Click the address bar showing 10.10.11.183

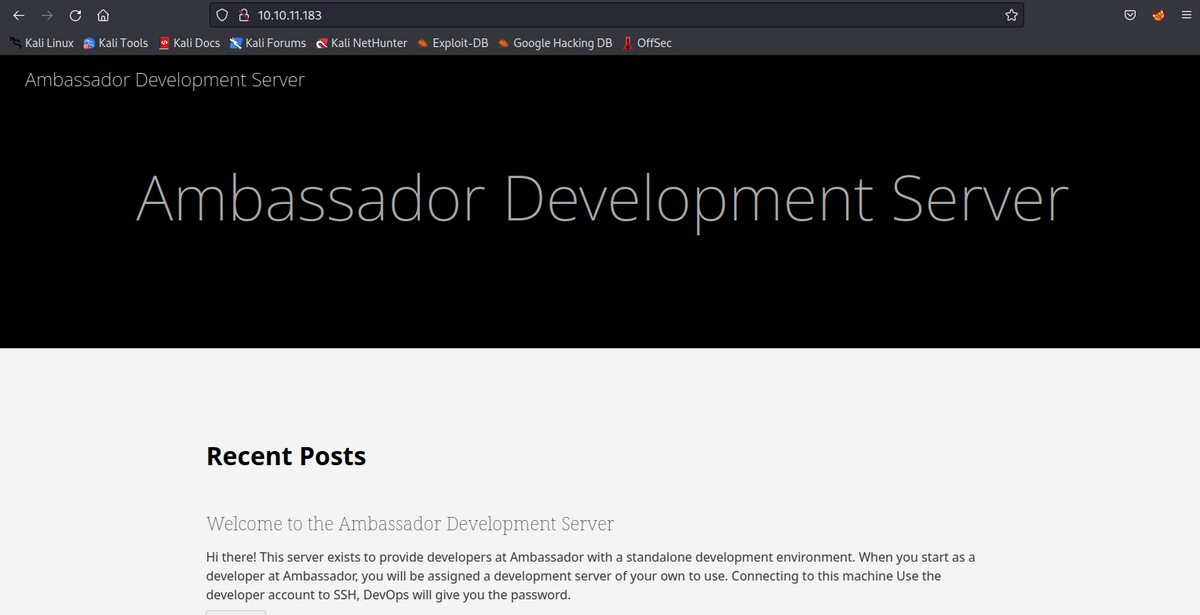[x=617, y=15]
